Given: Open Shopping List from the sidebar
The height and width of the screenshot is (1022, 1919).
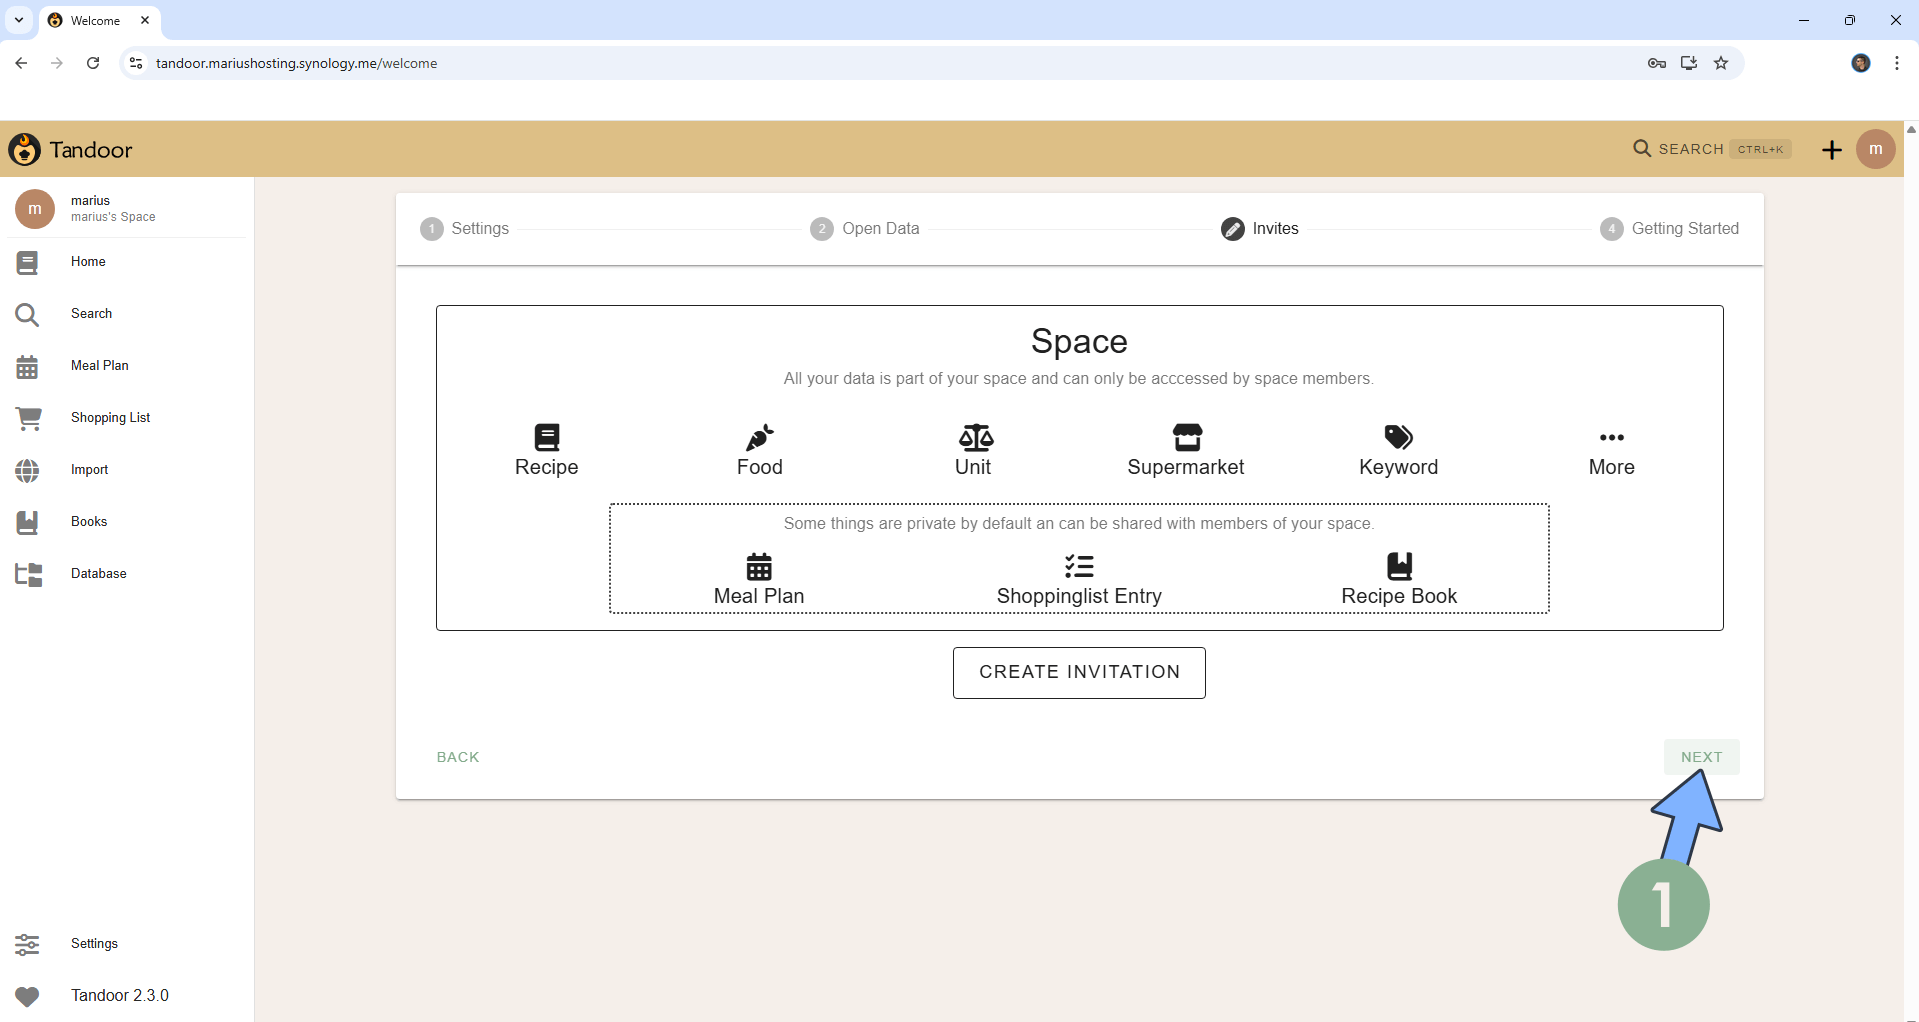Looking at the screenshot, I should click(110, 418).
